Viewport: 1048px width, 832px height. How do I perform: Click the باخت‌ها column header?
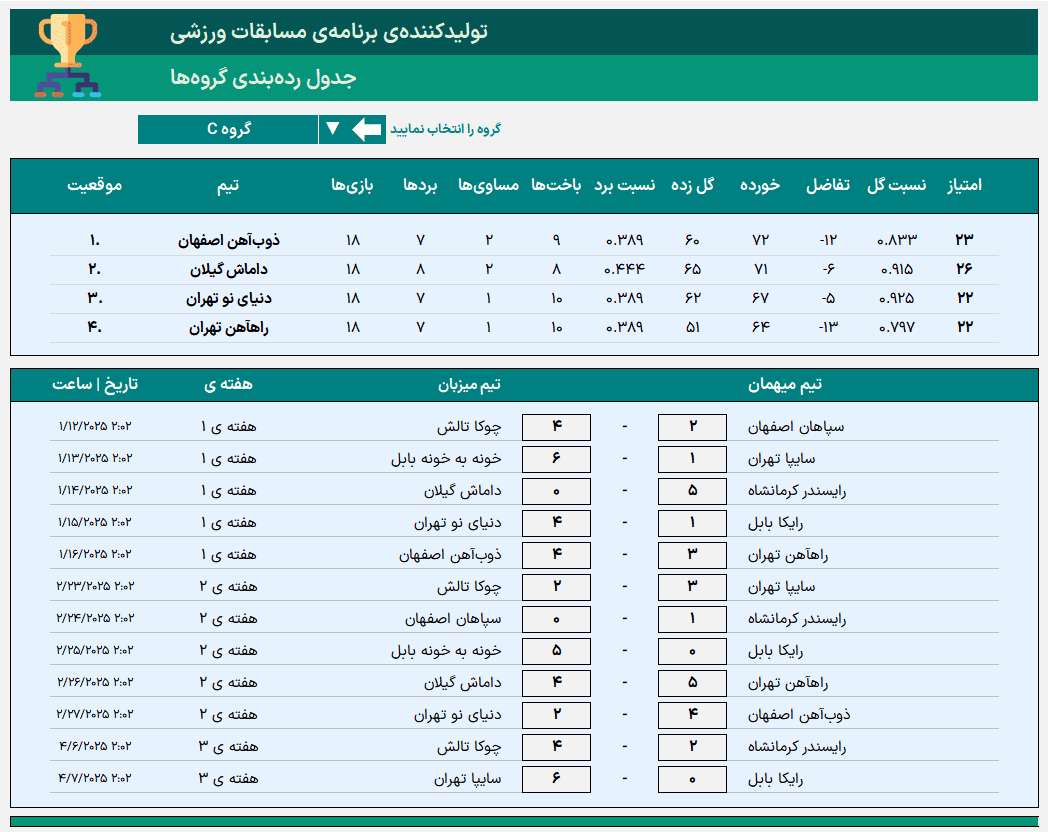pos(556,185)
